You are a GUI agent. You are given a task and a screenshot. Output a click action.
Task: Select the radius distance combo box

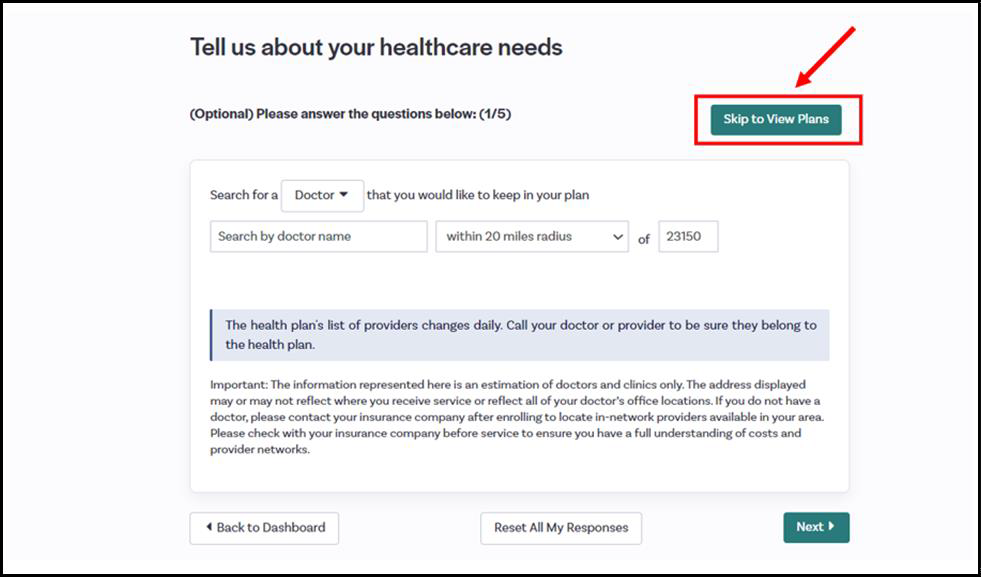pyautogui.click(x=530, y=236)
